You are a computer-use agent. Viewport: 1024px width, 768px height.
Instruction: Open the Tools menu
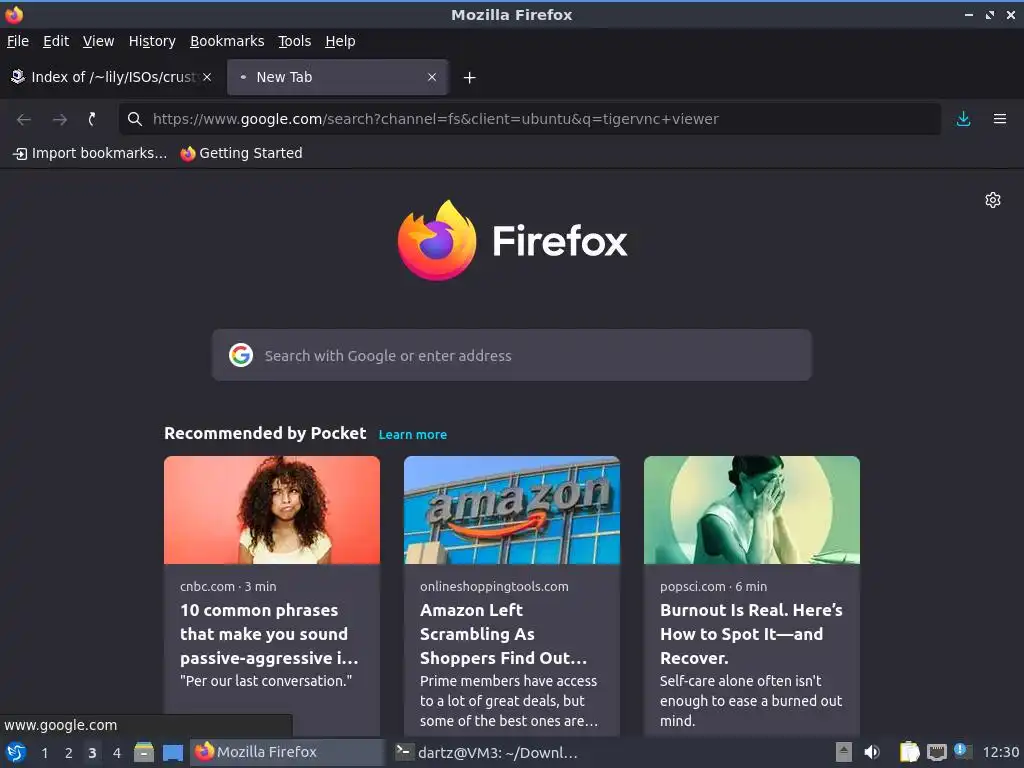(294, 41)
